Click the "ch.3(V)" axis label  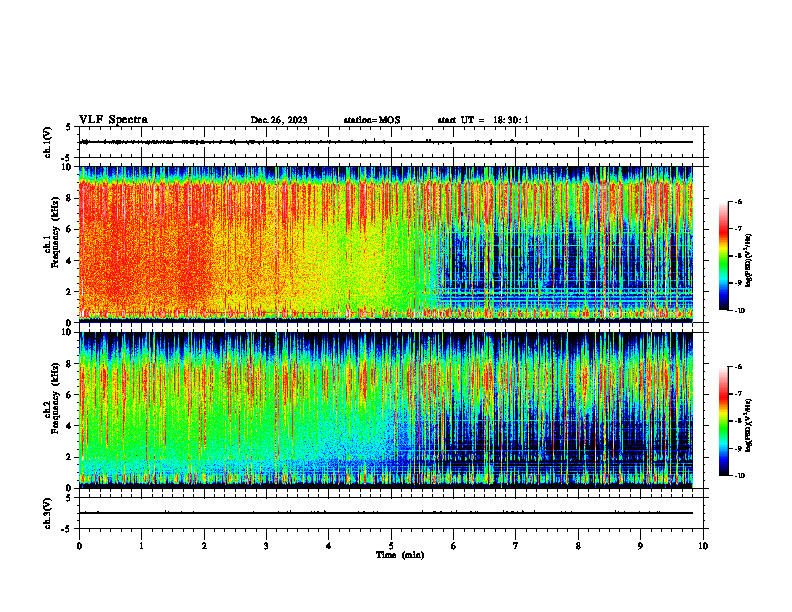[48, 513]
